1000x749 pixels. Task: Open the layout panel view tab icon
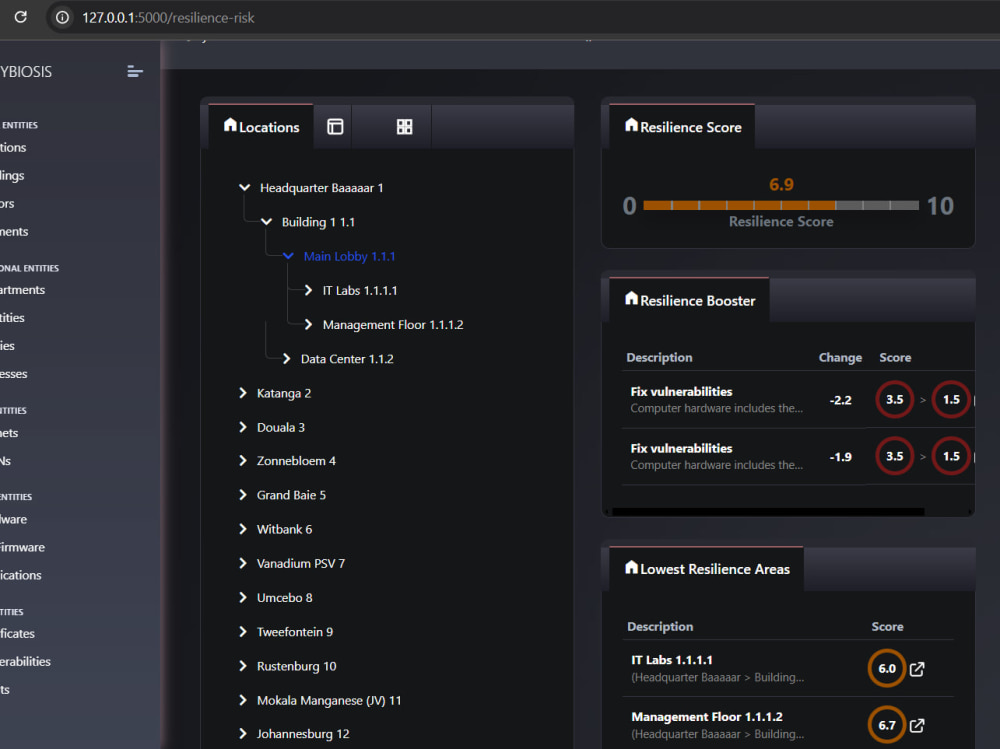335,126
